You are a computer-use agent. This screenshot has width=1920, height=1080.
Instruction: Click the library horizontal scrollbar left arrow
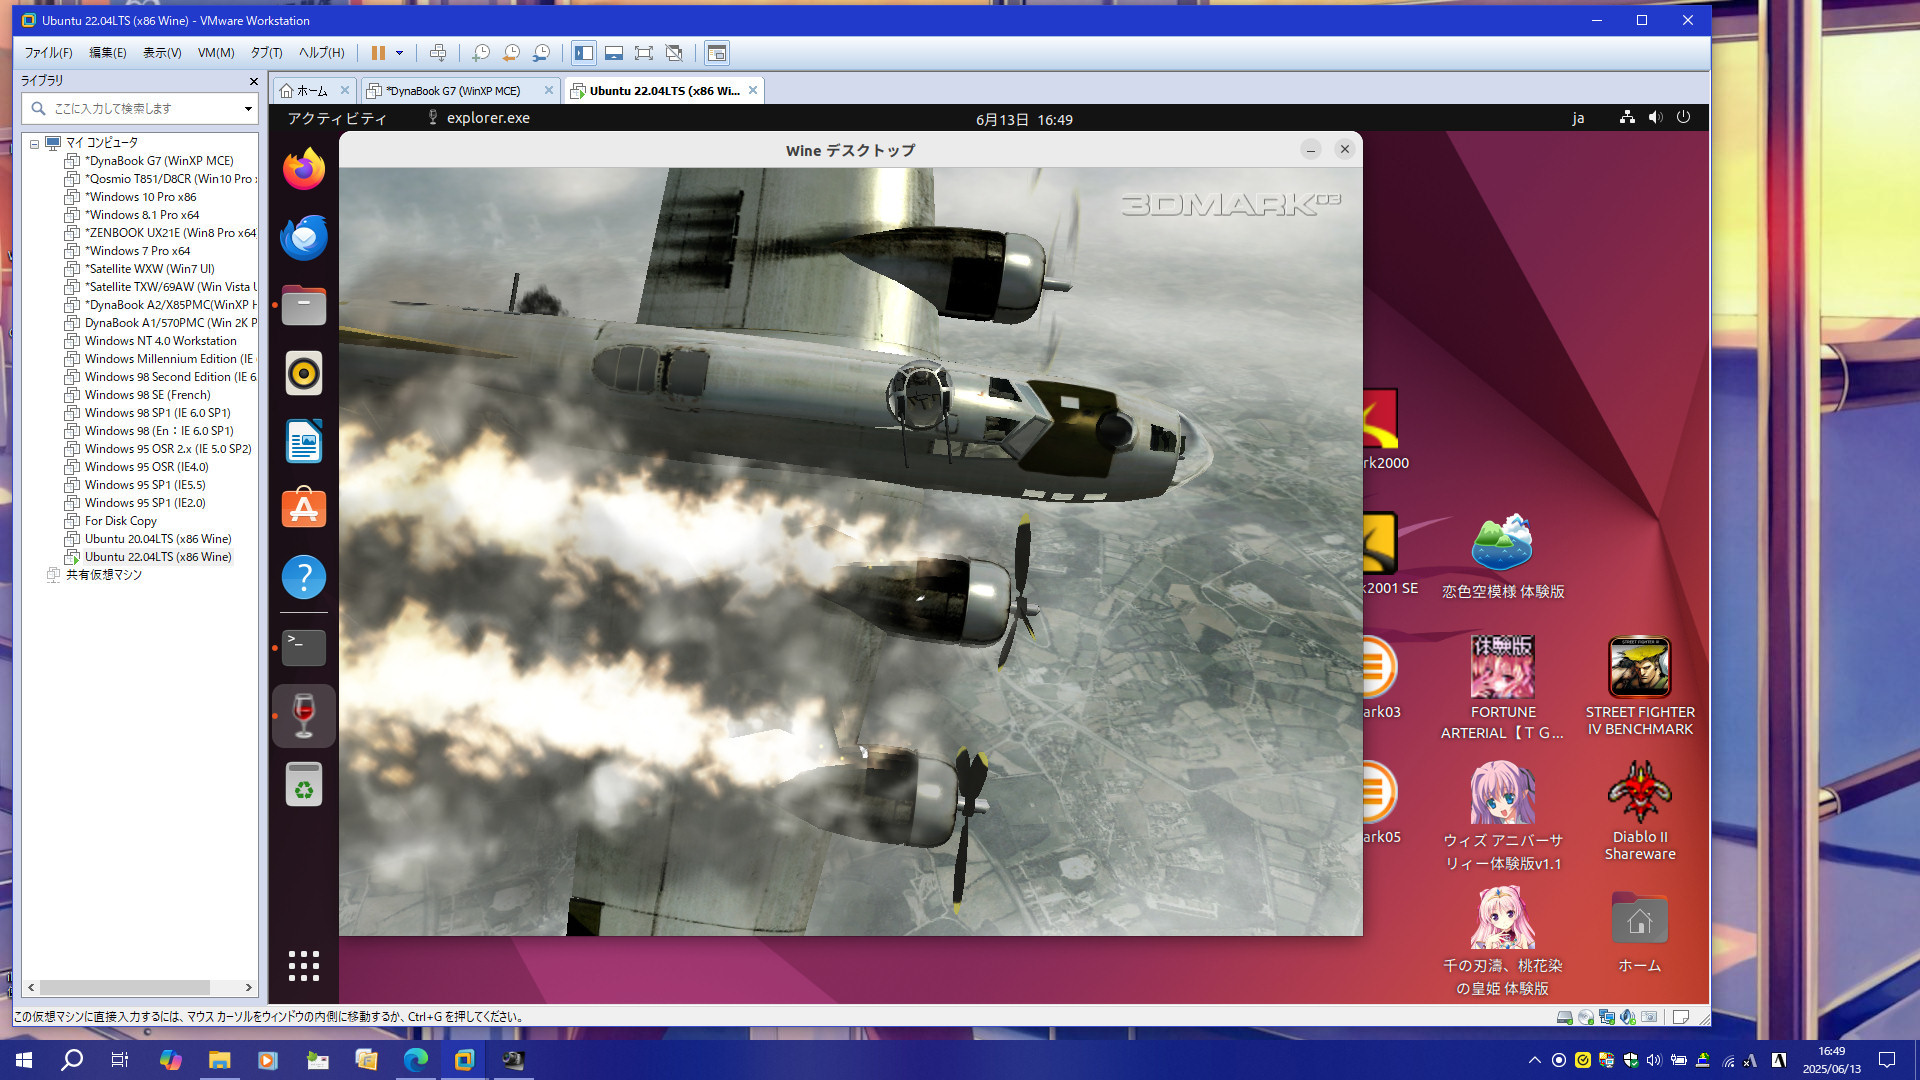(x=31, y=987)
